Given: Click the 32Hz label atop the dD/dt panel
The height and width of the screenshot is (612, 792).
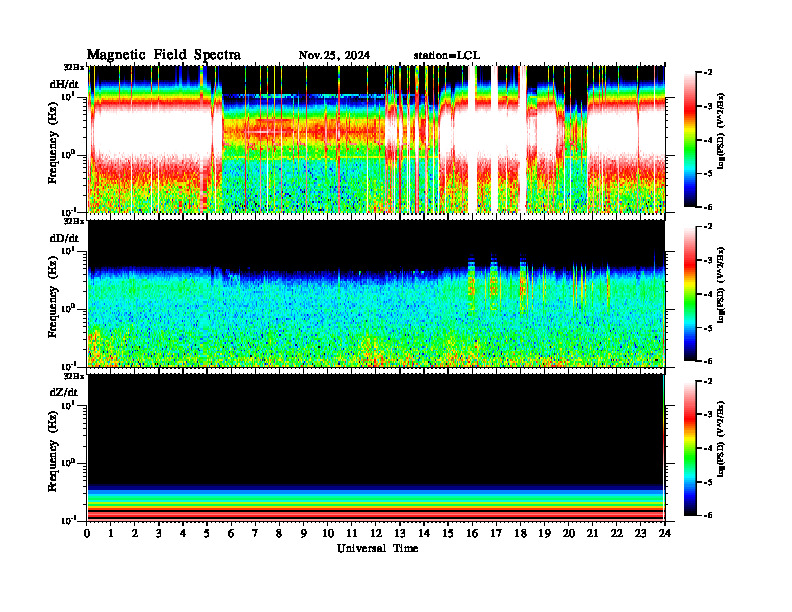Looking at the screenshot, I should pyautogui.click(x=74, y=221).
